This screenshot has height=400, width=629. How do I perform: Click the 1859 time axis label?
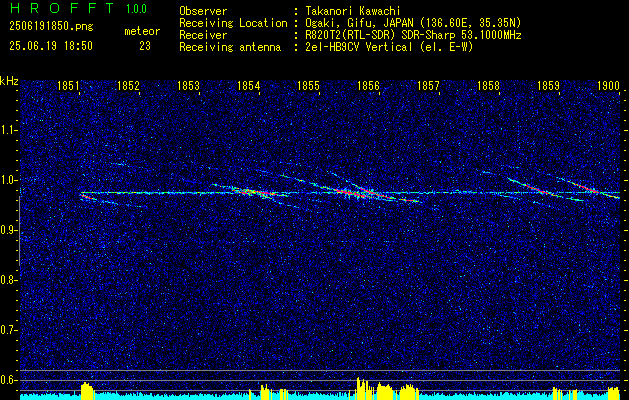(x=549, y=86)
